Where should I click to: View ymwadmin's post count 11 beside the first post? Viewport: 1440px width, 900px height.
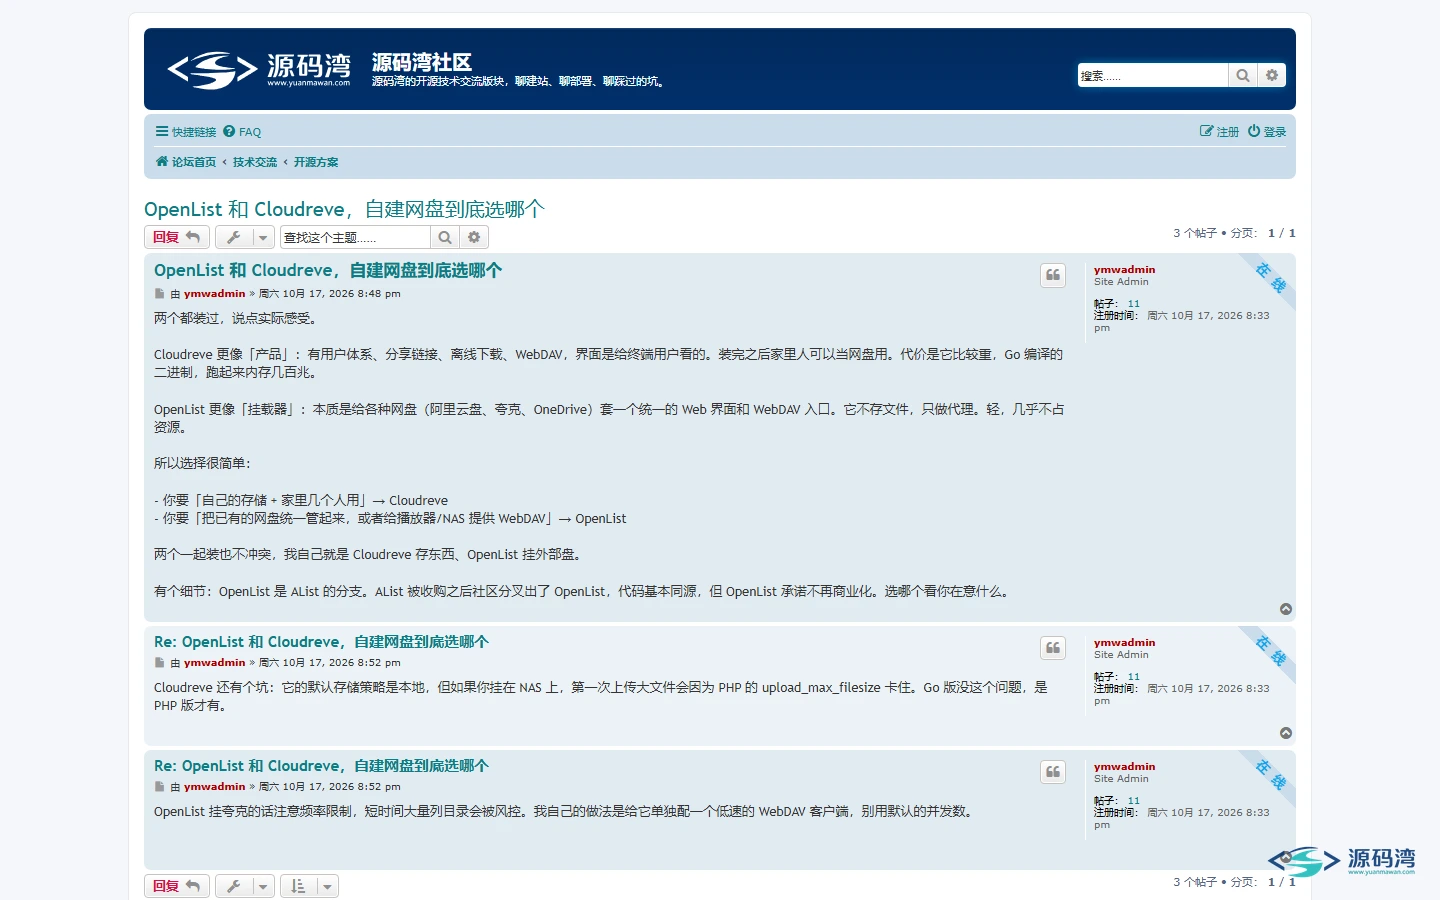pyautogui.click(x=1134, y=304)
